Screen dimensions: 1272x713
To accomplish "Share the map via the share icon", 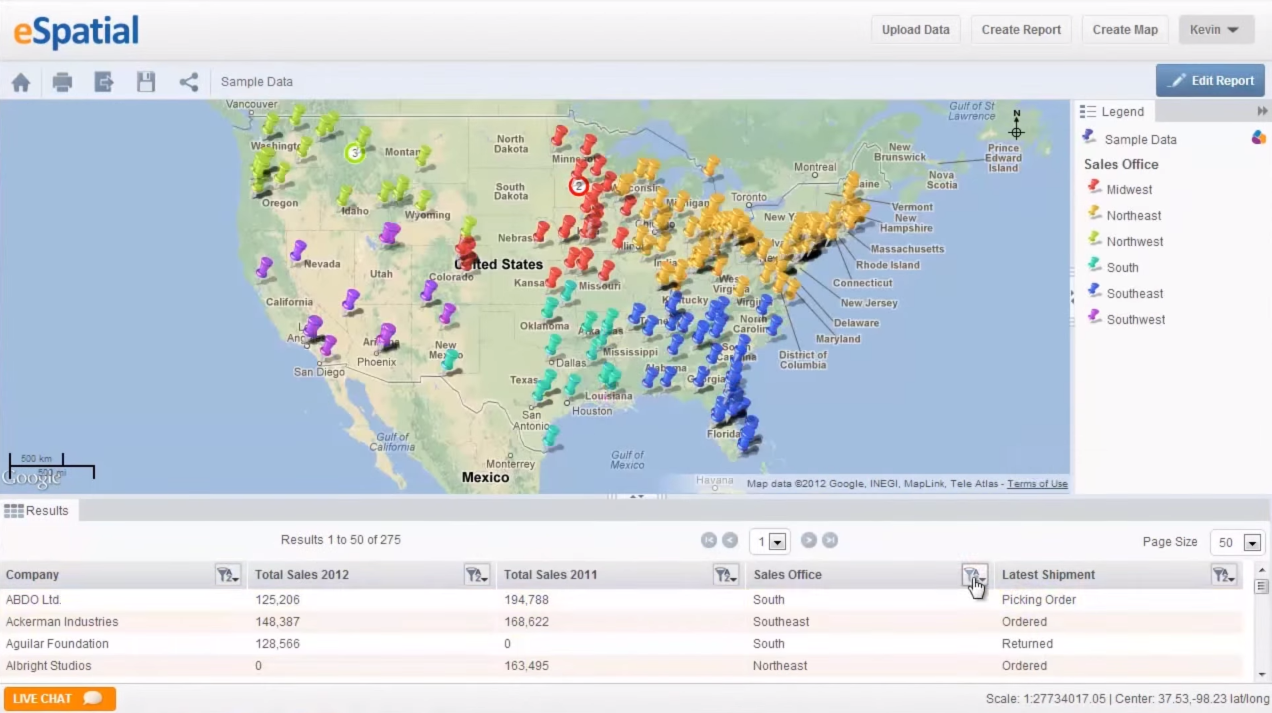I will 188,81.
